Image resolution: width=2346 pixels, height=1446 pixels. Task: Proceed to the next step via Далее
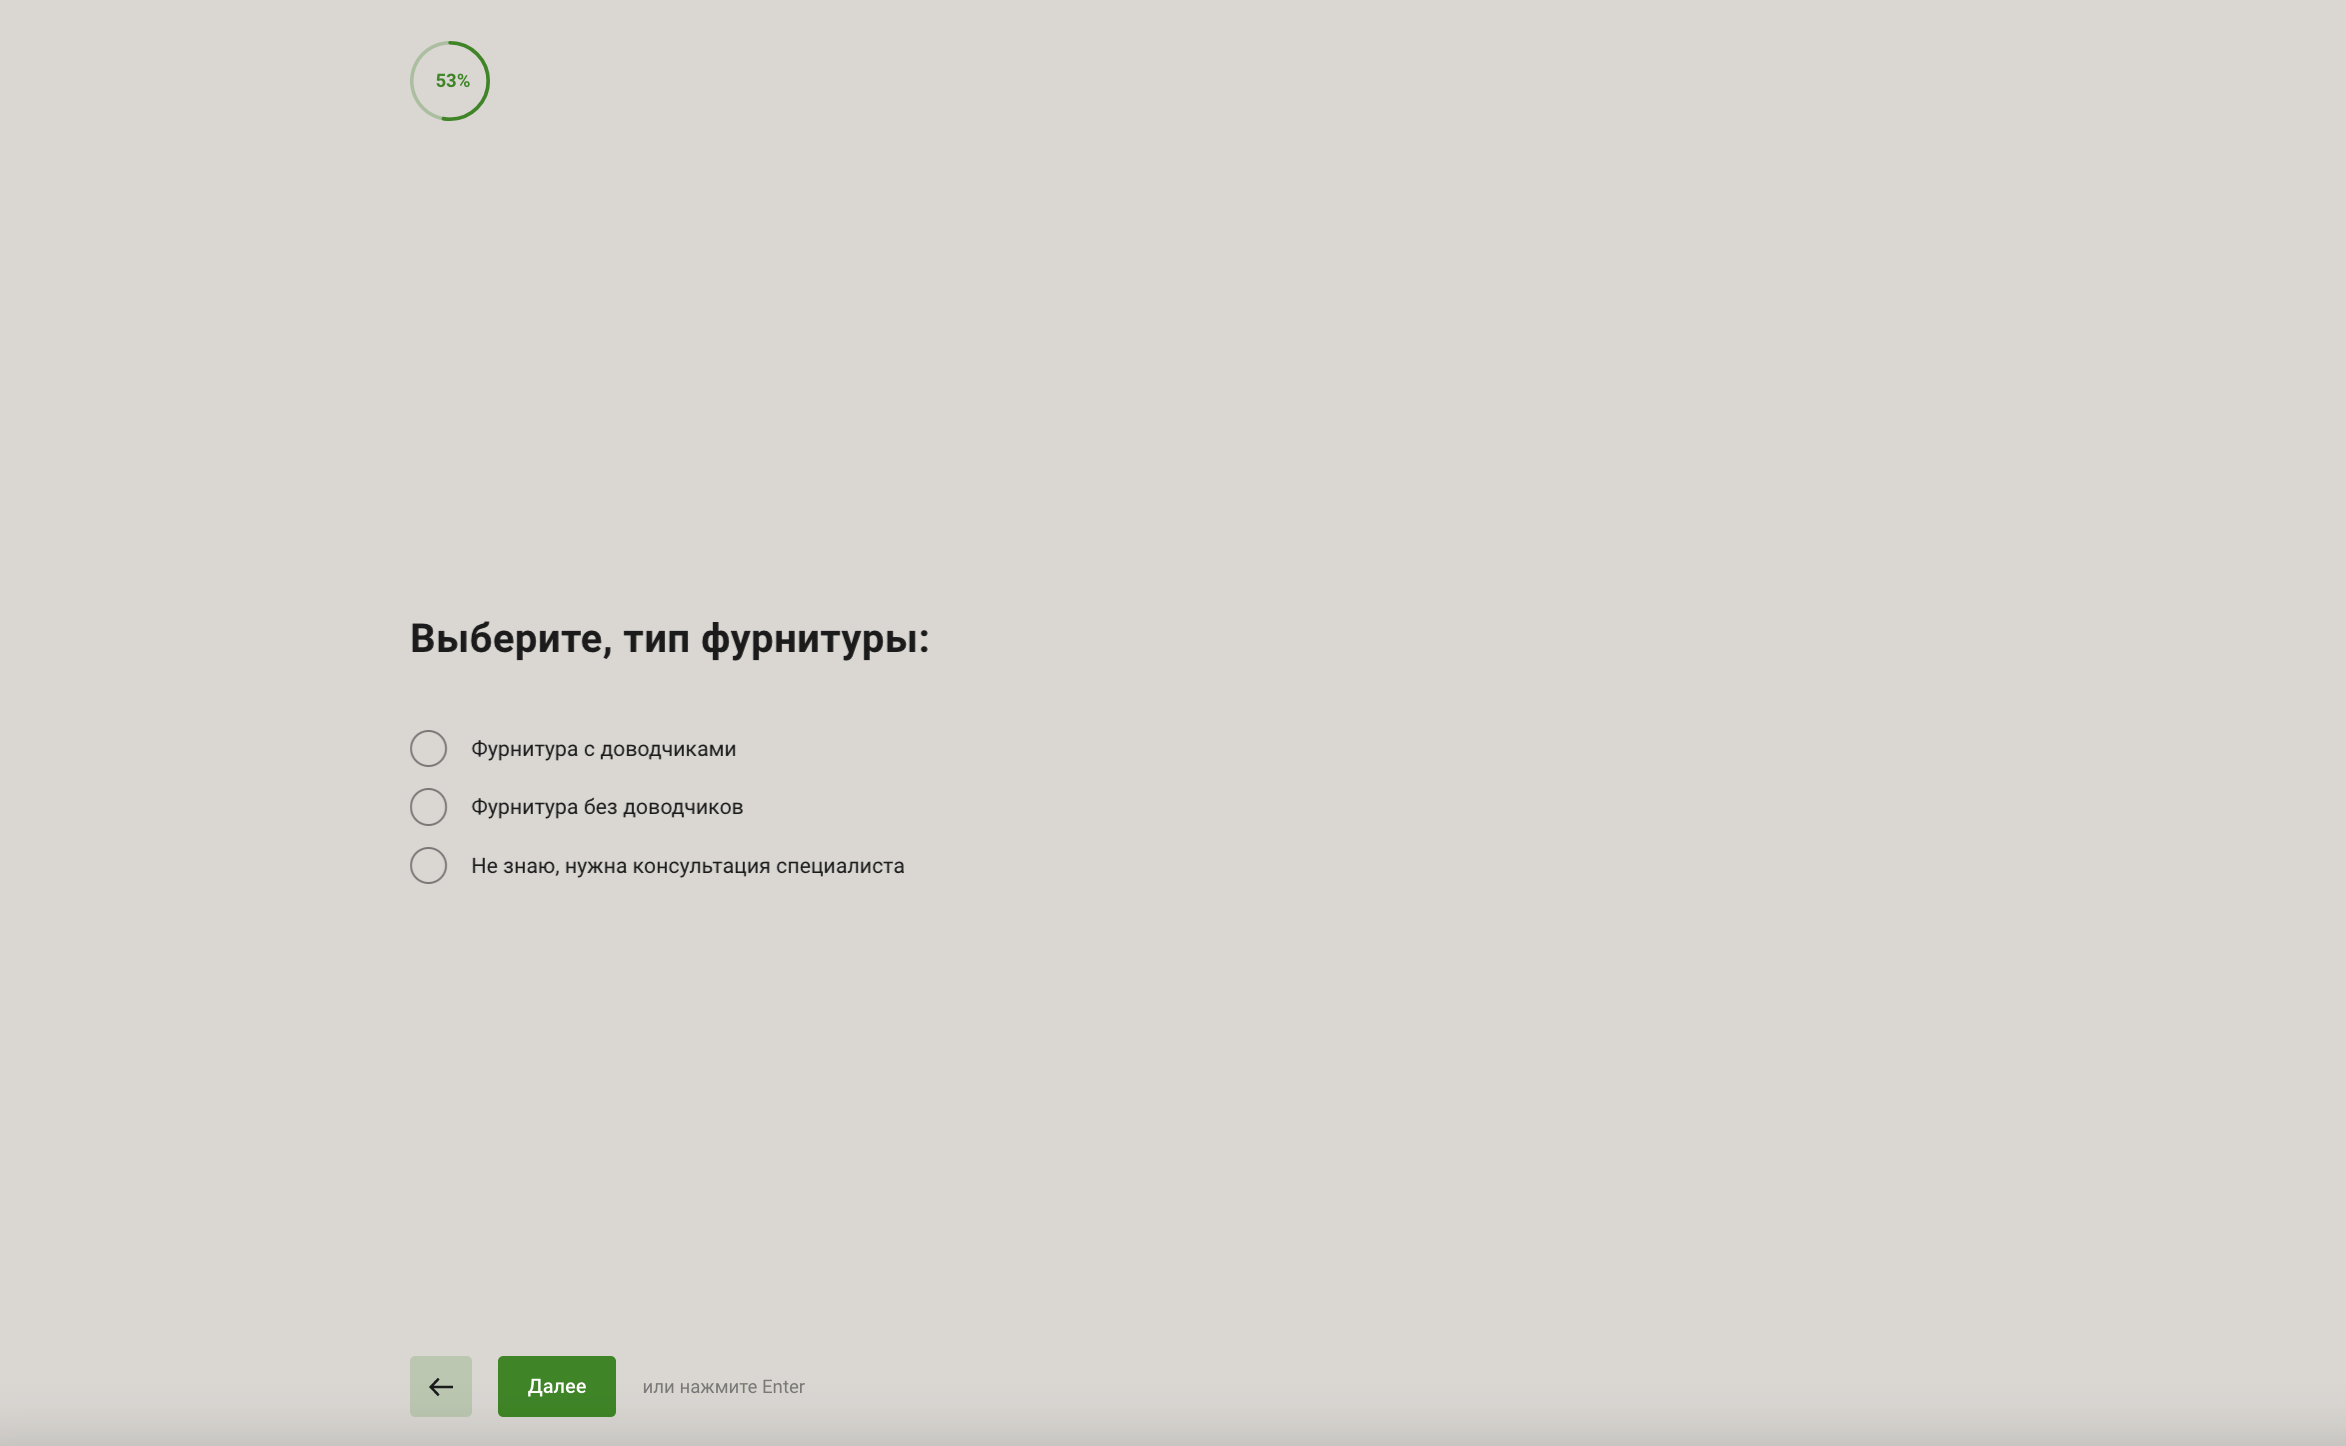point(556,1386)
